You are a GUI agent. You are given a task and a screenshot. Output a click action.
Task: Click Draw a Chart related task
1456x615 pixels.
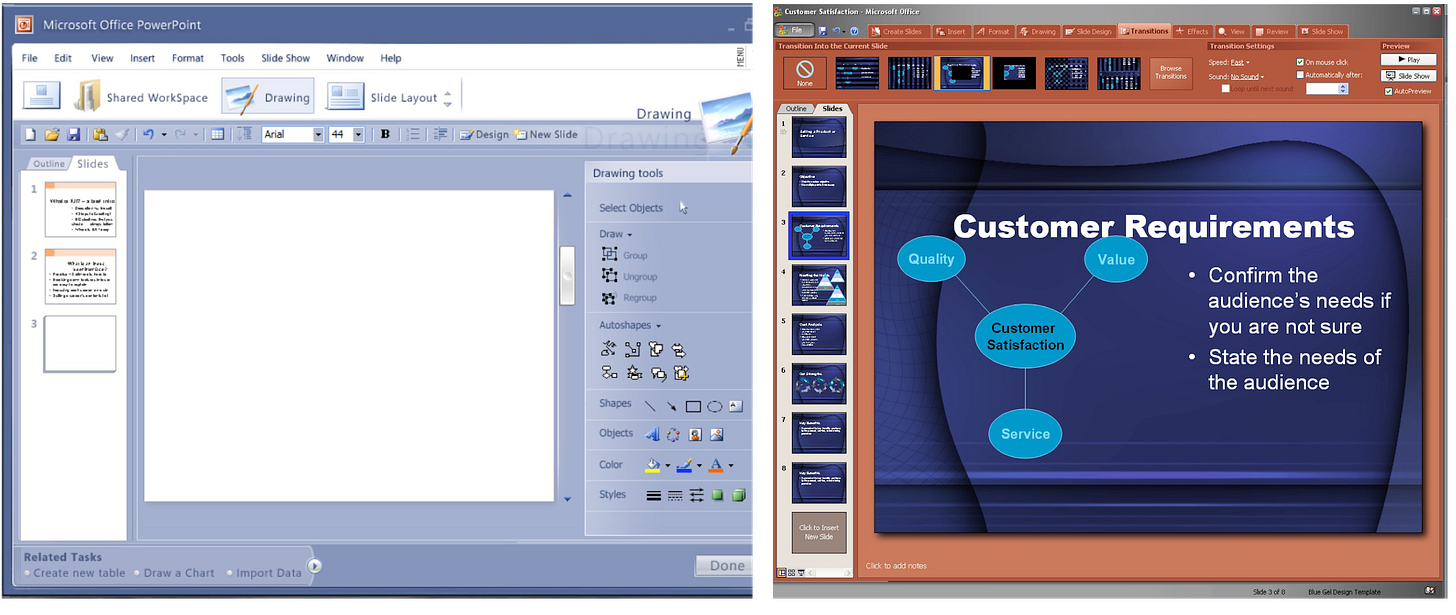[179, 573]
